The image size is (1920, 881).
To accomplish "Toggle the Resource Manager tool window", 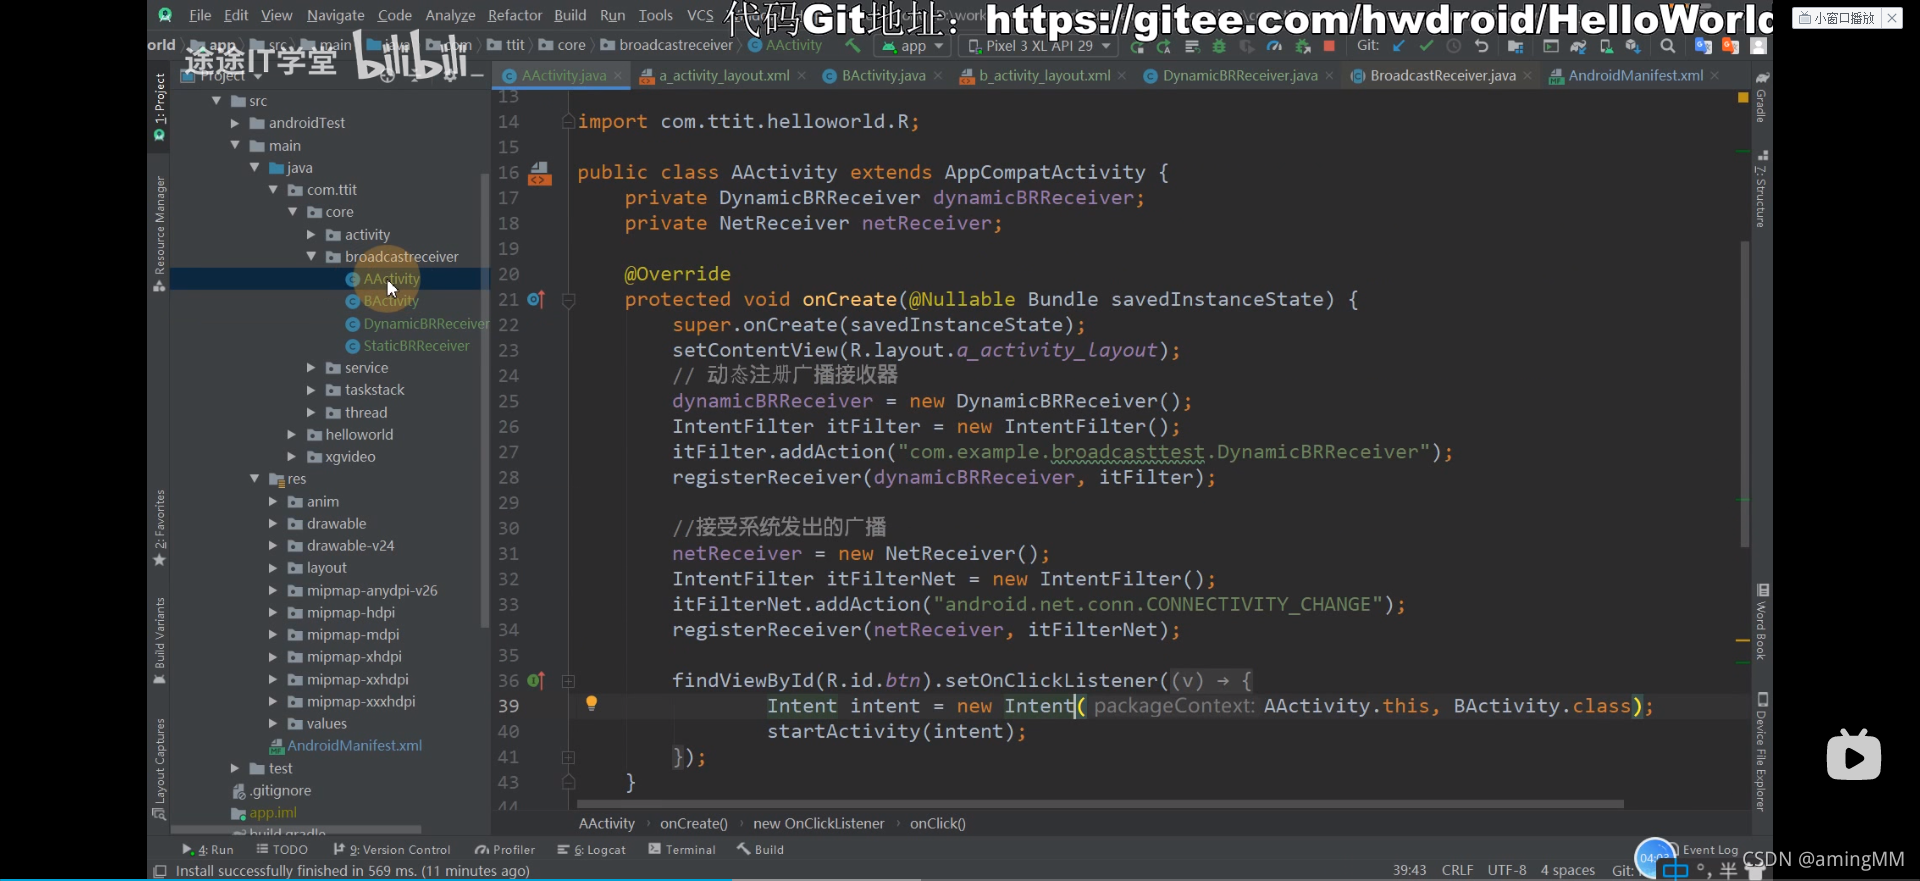I will click(x=159, y=234).
